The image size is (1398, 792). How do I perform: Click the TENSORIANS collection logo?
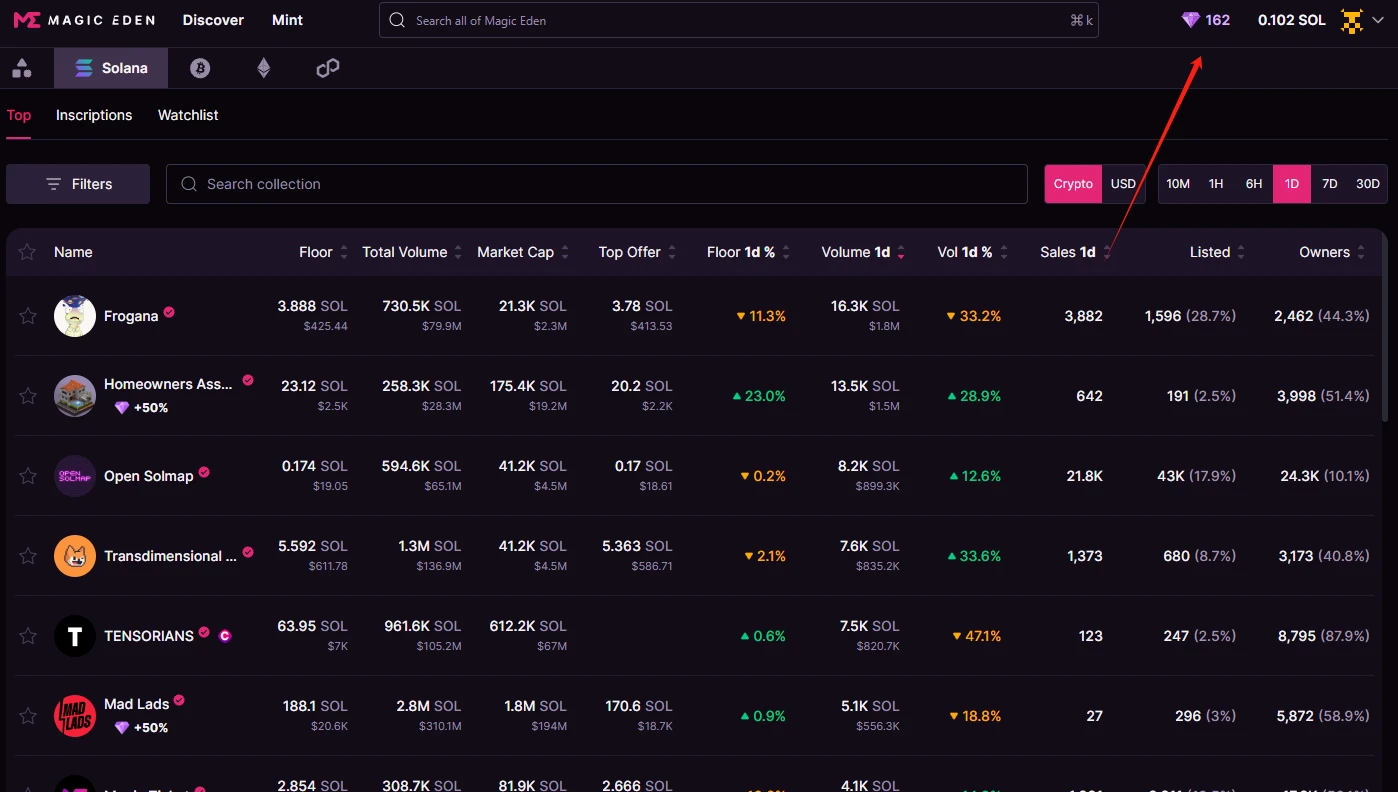coord(75,636)
